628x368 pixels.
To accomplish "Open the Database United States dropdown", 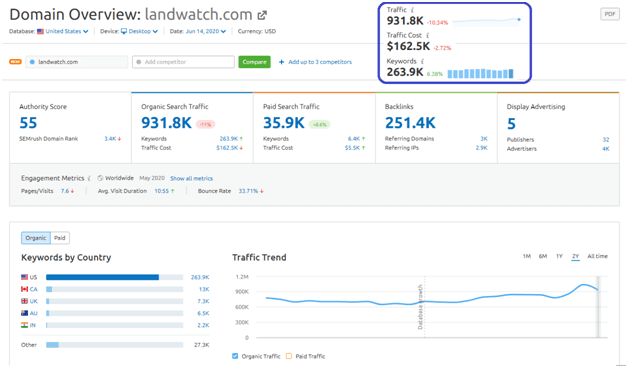I will 63,31.
